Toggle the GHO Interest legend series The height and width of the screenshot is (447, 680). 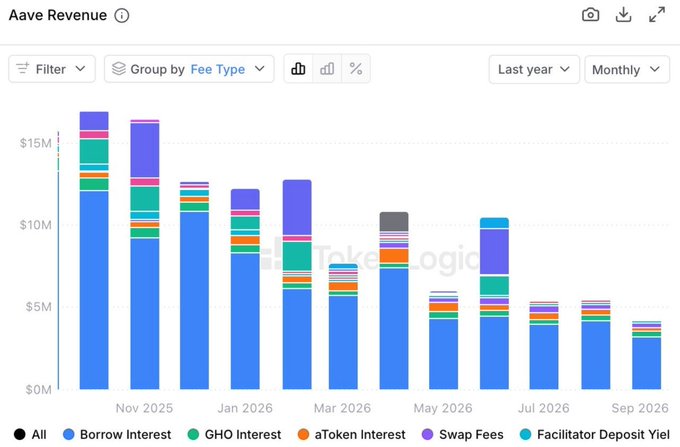point(234,434)
